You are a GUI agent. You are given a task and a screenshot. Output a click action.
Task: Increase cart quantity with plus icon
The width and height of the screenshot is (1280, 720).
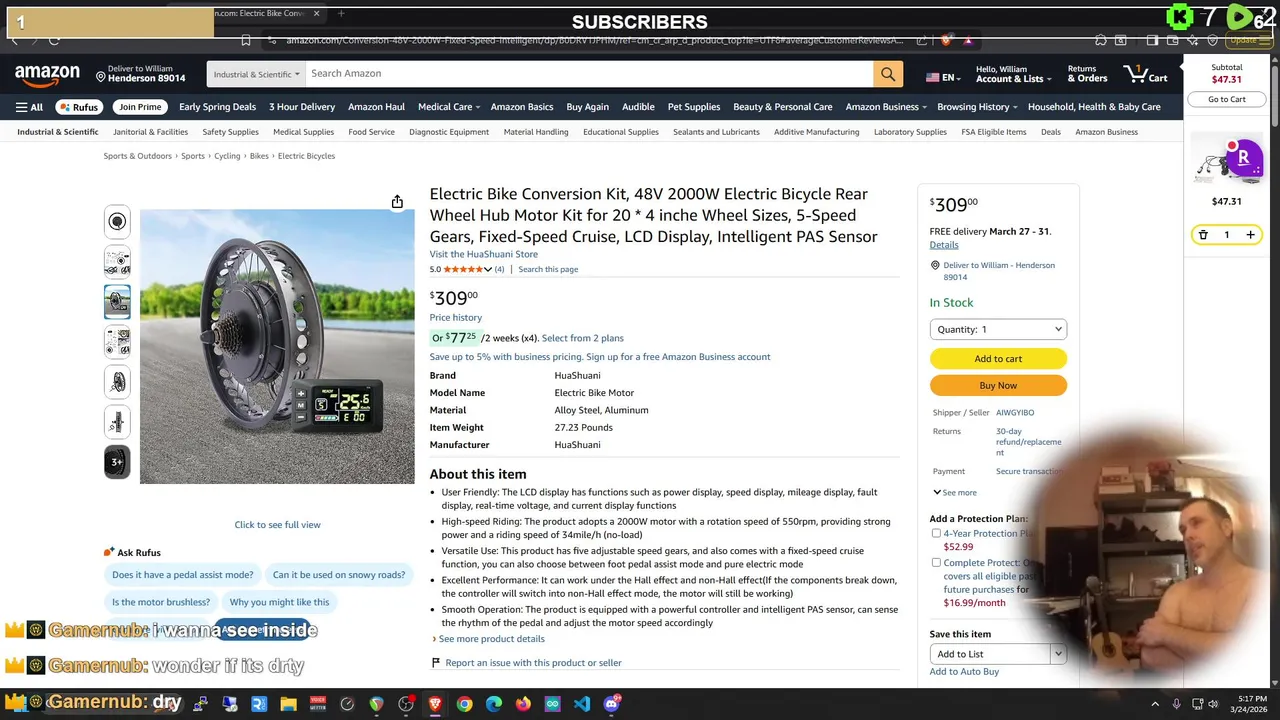(x=1250, y=235)
